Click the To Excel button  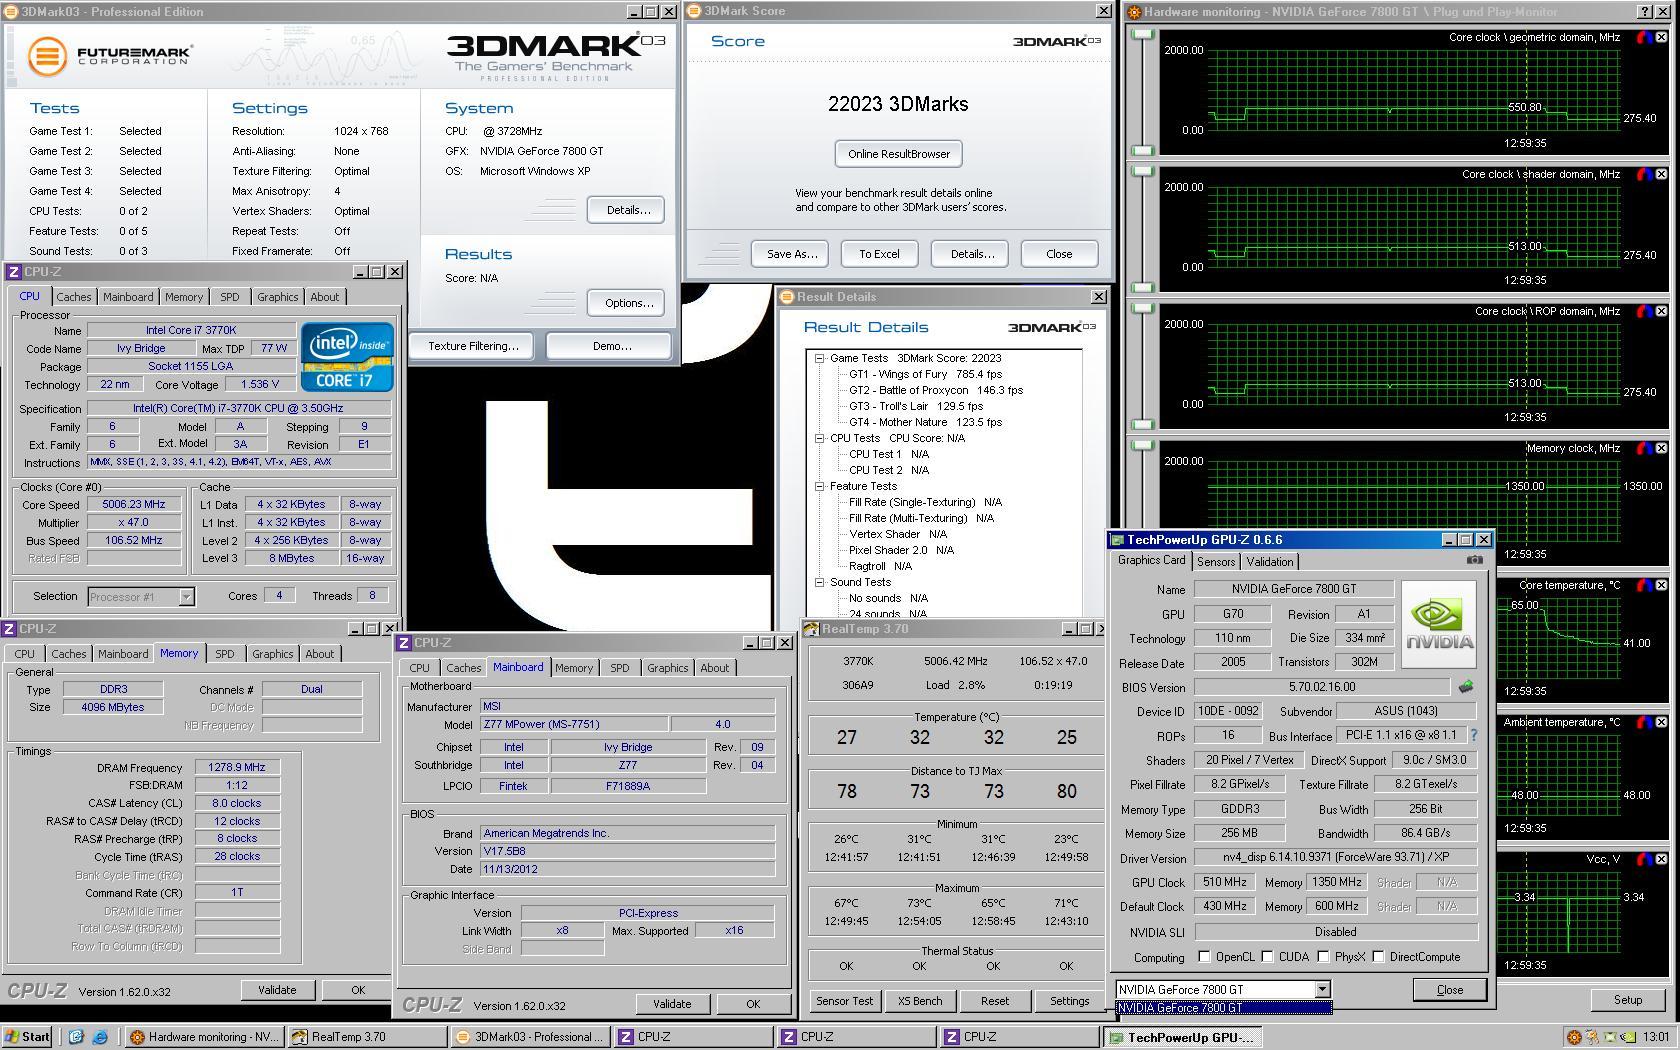(879, 254)
